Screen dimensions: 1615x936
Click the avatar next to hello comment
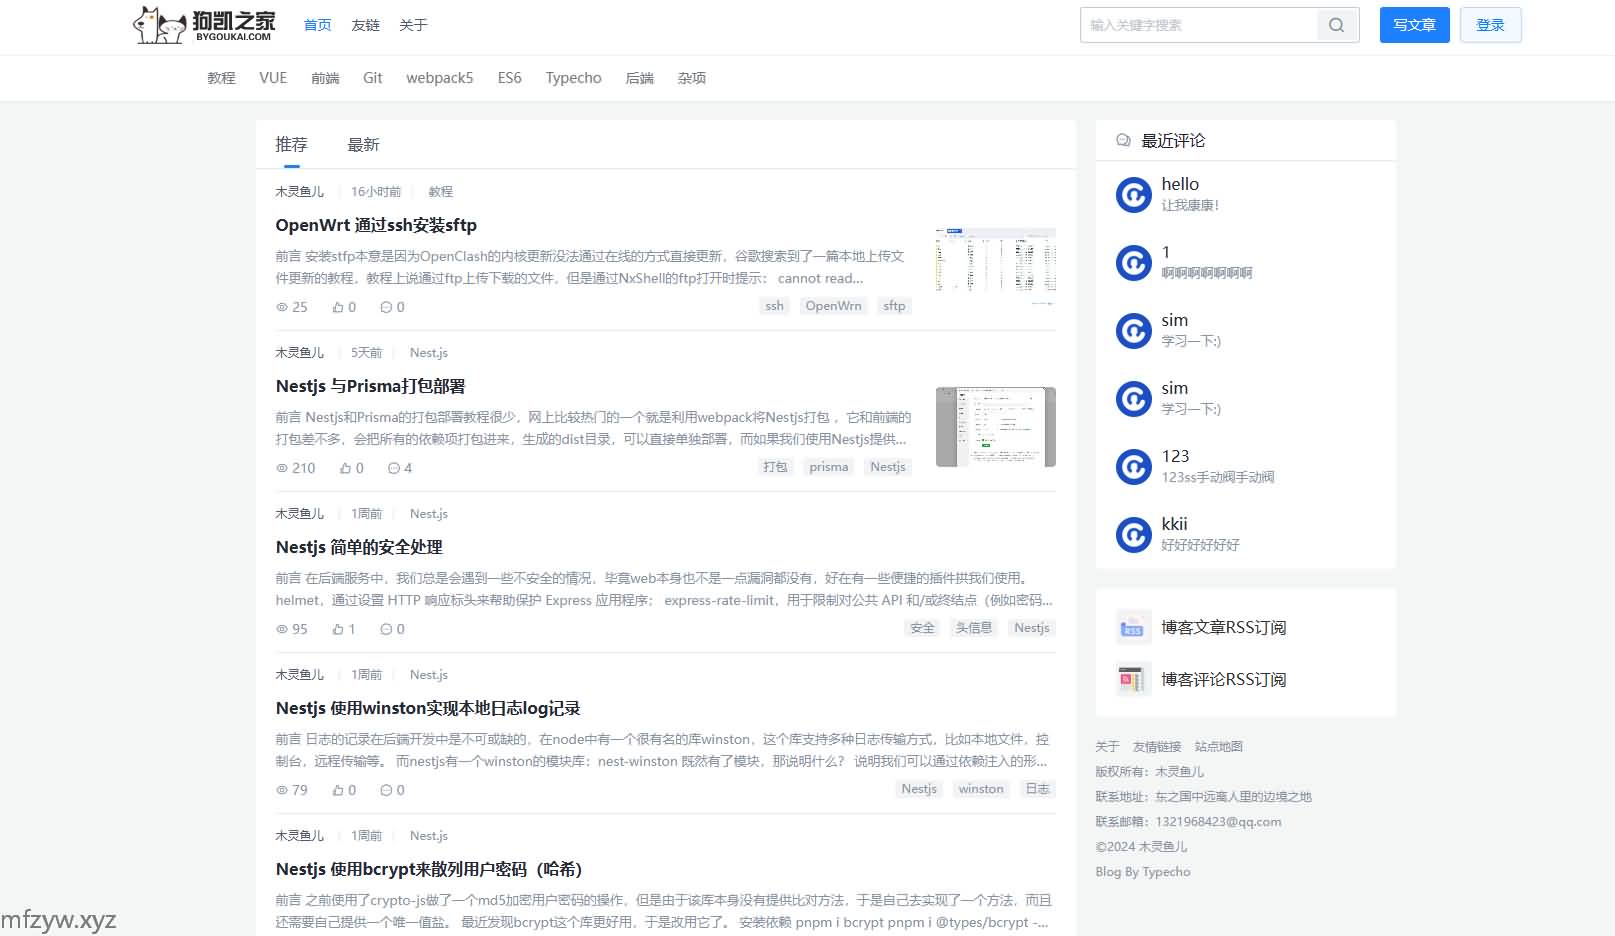coord(1133,195)
